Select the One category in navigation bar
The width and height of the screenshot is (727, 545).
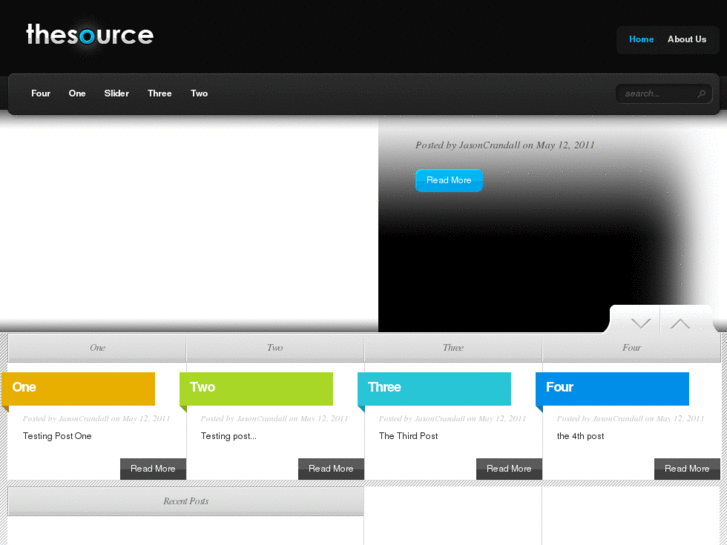point(77,93)
